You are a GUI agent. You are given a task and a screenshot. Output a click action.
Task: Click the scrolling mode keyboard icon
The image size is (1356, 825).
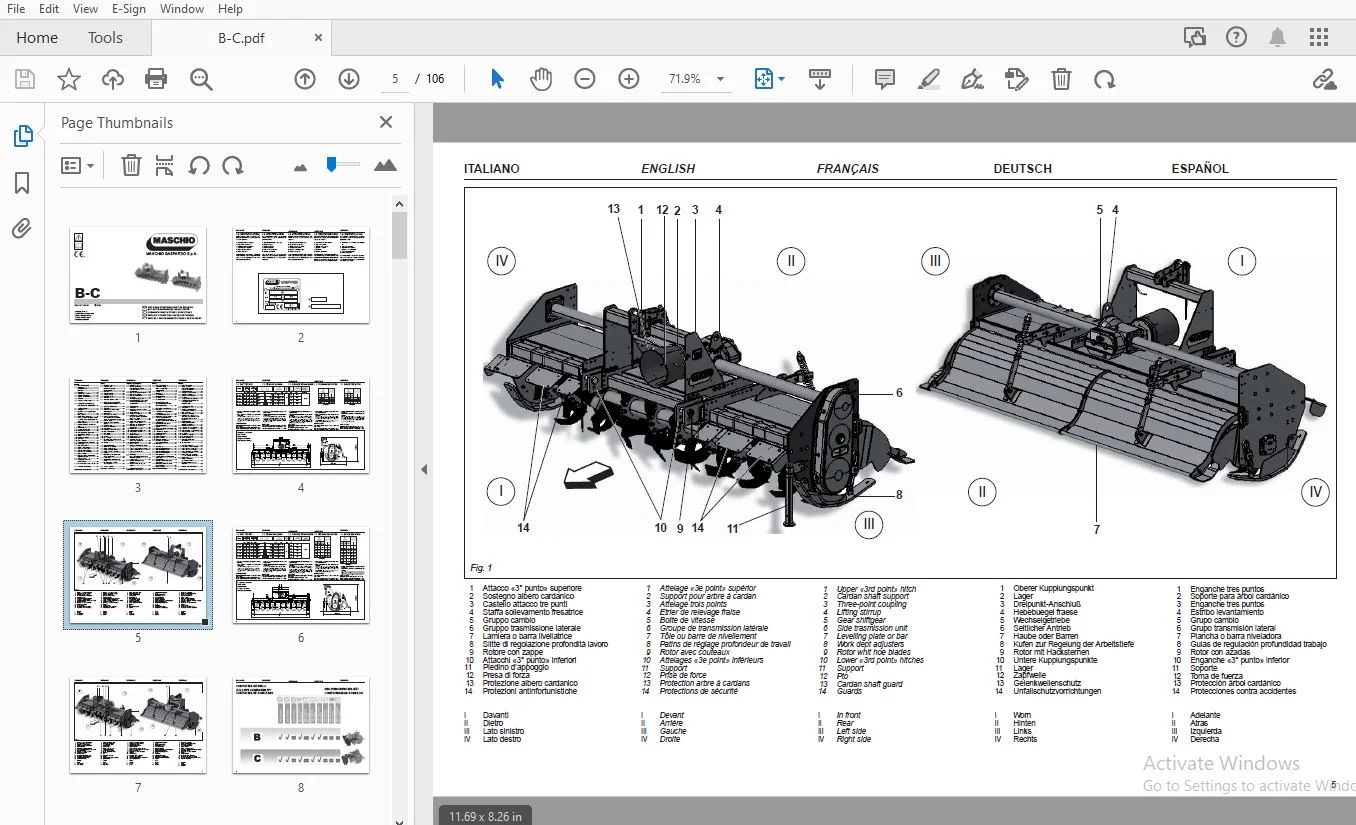pyautogui.click(x=820, y=79)
